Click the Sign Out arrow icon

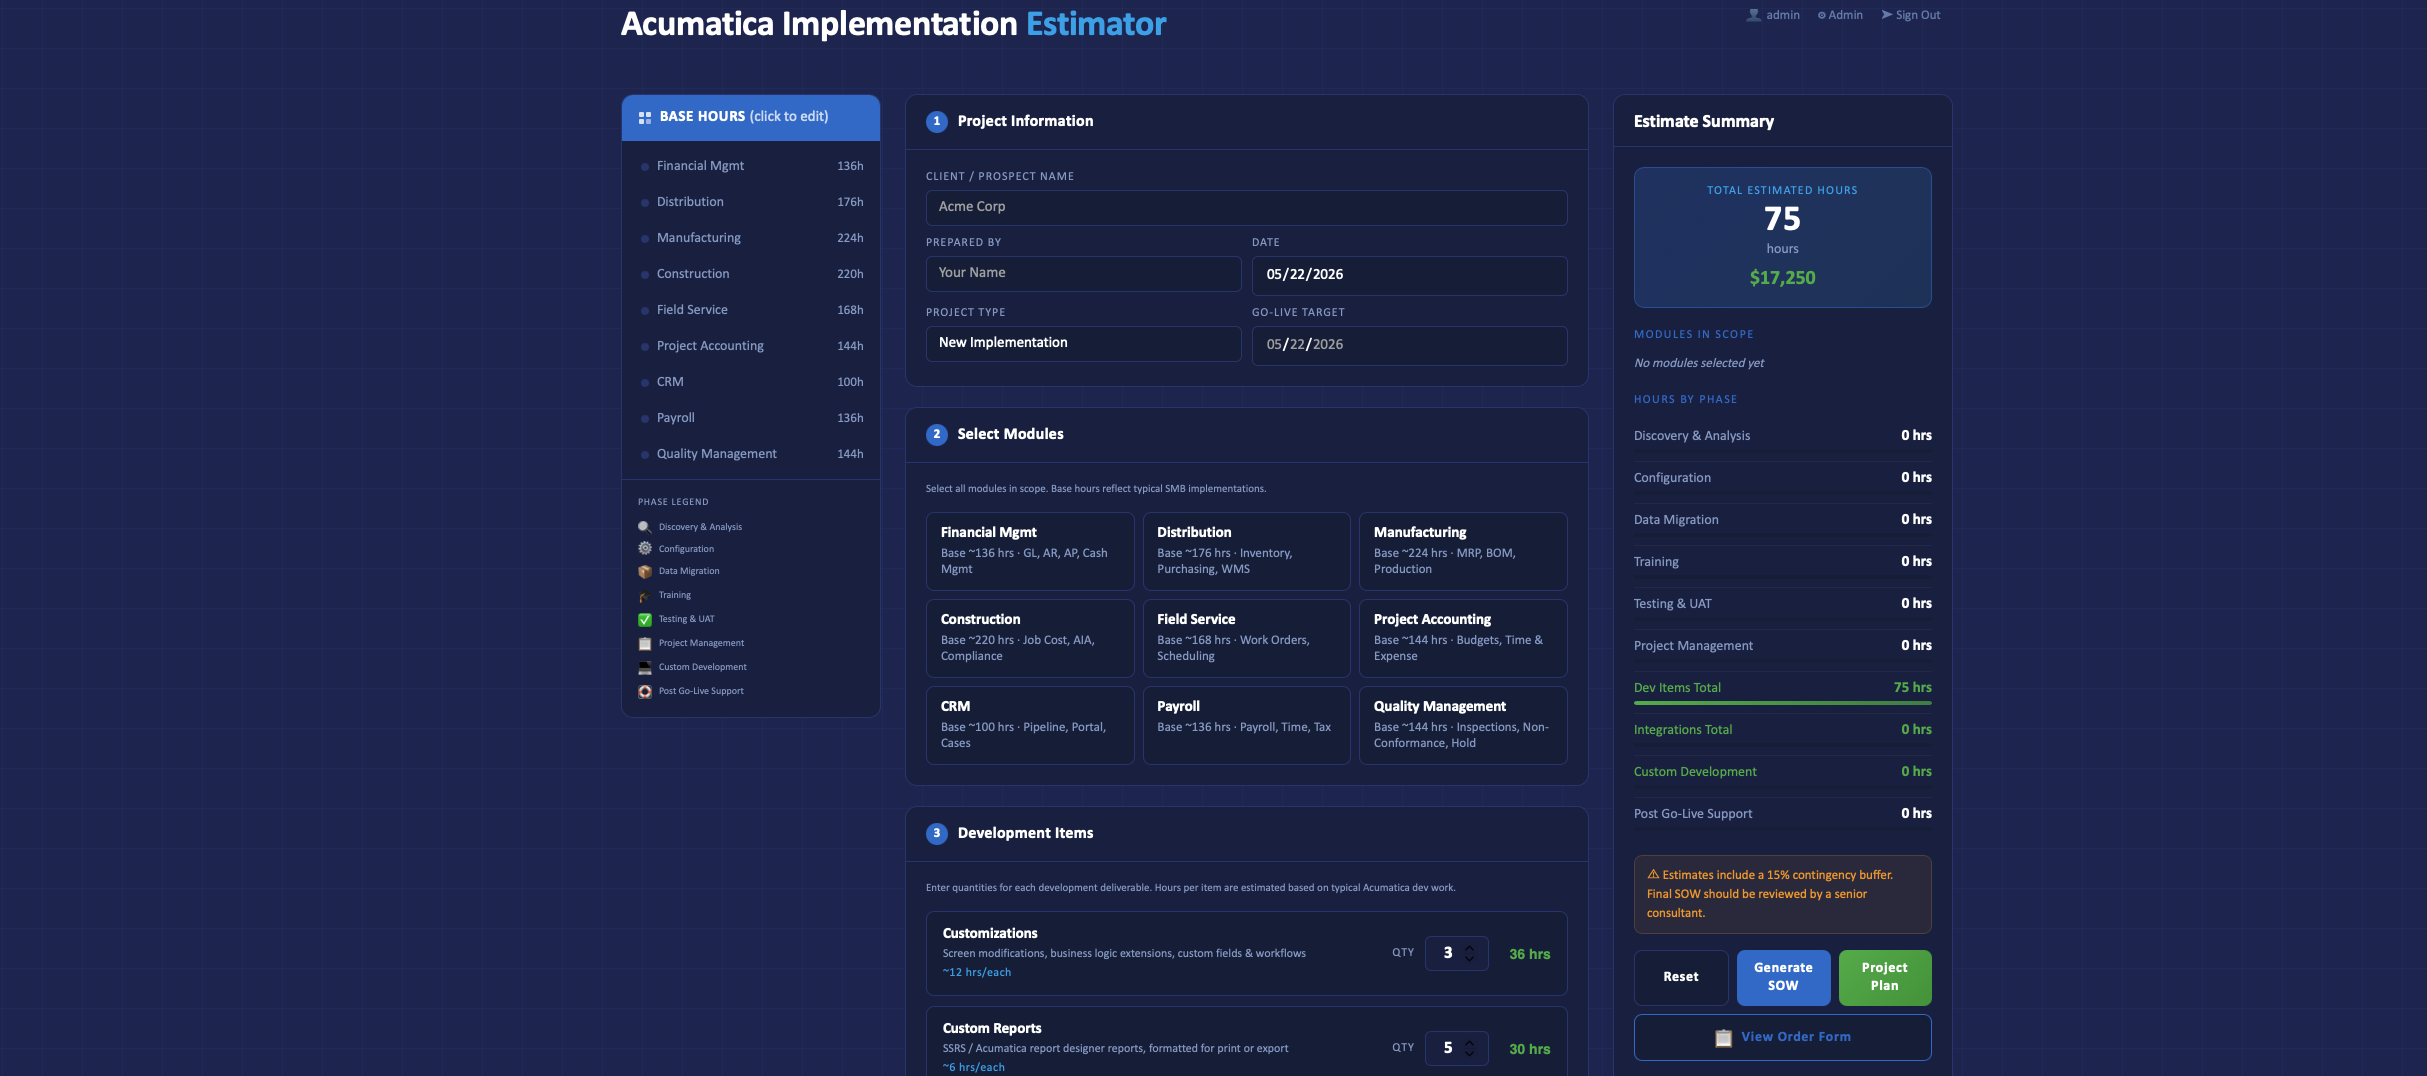pos(1887,15)
